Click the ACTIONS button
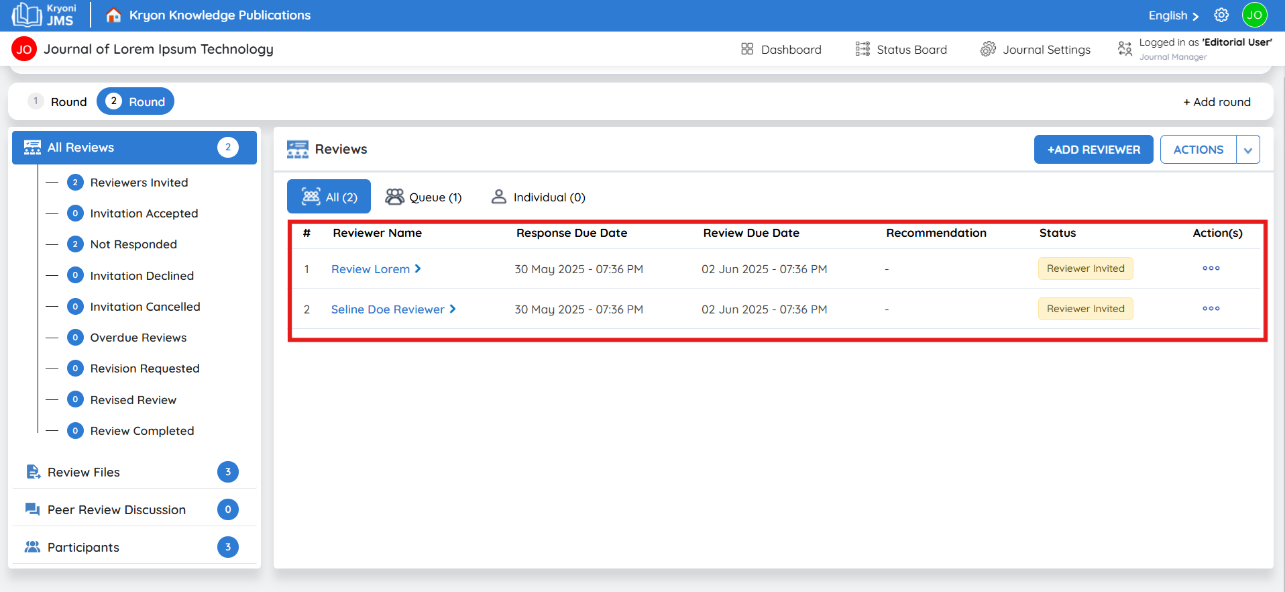 pos(1198,150)
